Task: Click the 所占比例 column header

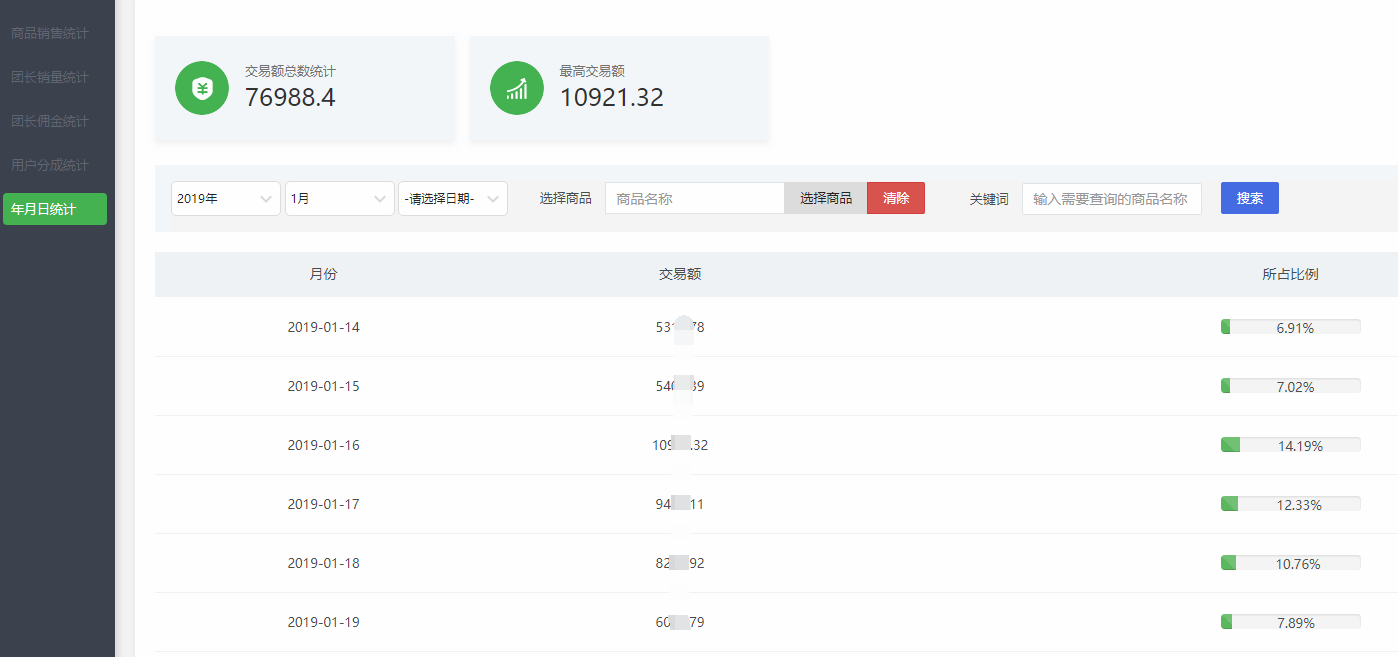Action: point(1290,274)
